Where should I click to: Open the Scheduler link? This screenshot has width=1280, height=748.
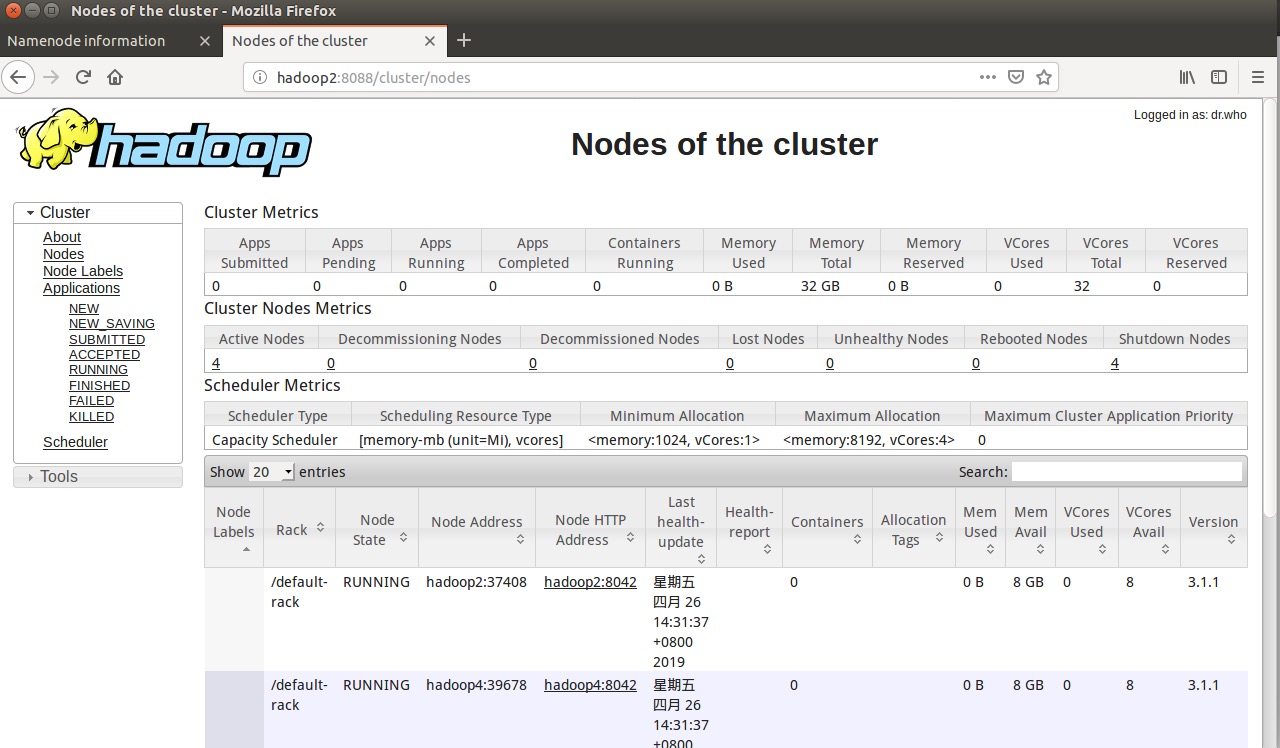coord(75,442)
